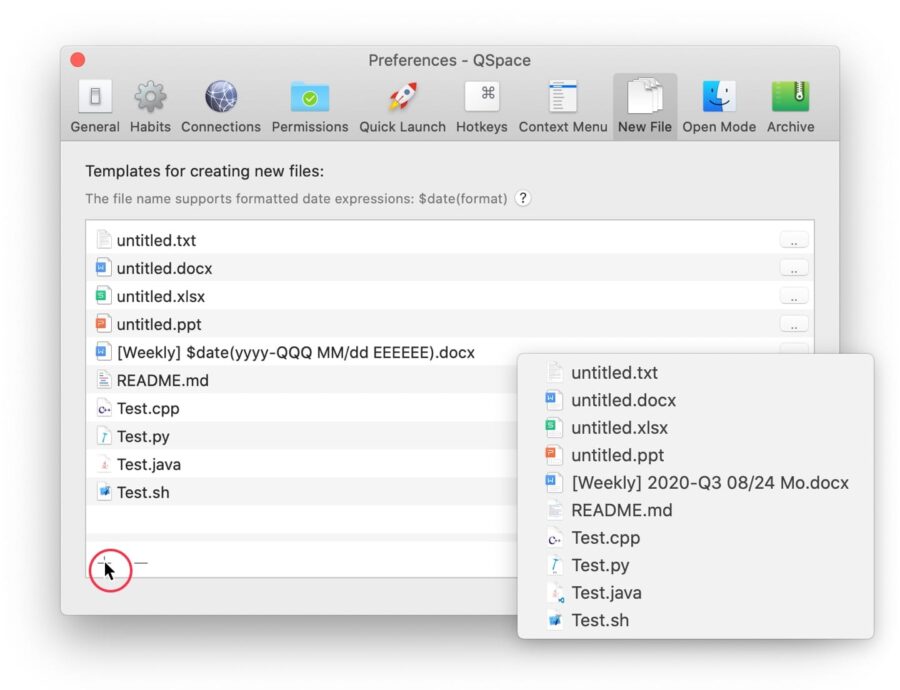Image resolution: width=900 pixels, height=690 pixels.
Task: Open date format help question mark
Action: (522, 198)
